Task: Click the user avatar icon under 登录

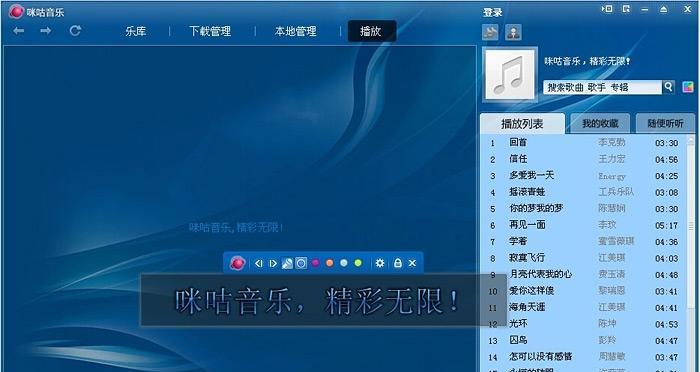Action: pos(513,32)
